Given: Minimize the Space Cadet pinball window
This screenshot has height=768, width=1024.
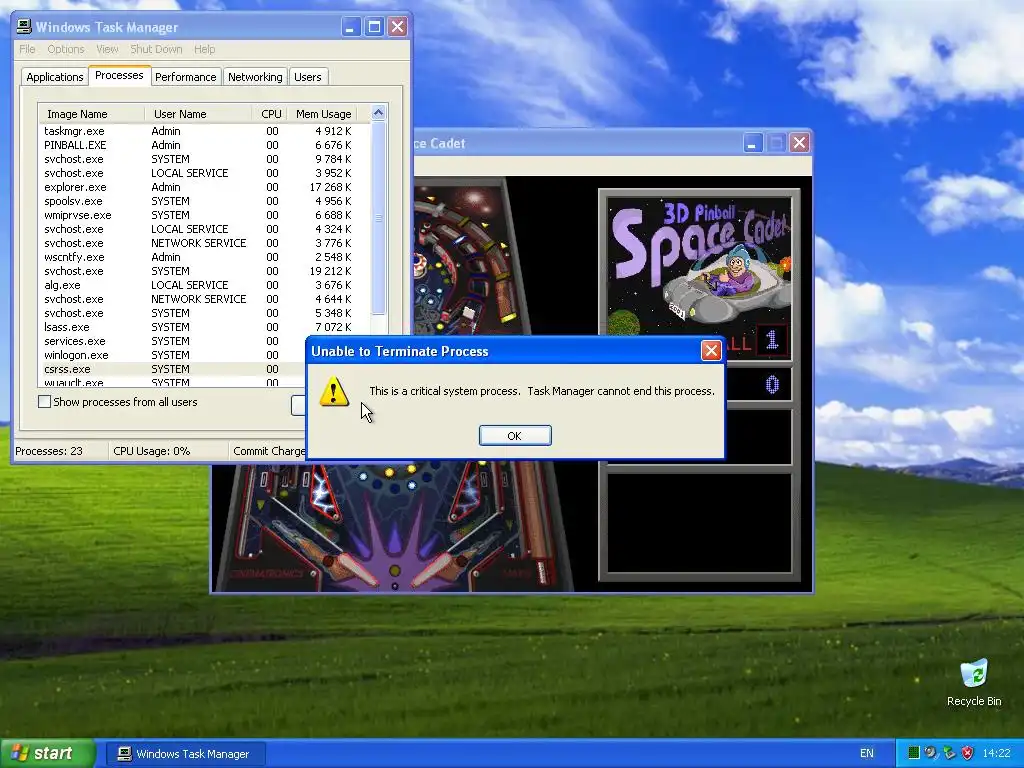Looking at the screenshot, I should click(x=752, y=143).
